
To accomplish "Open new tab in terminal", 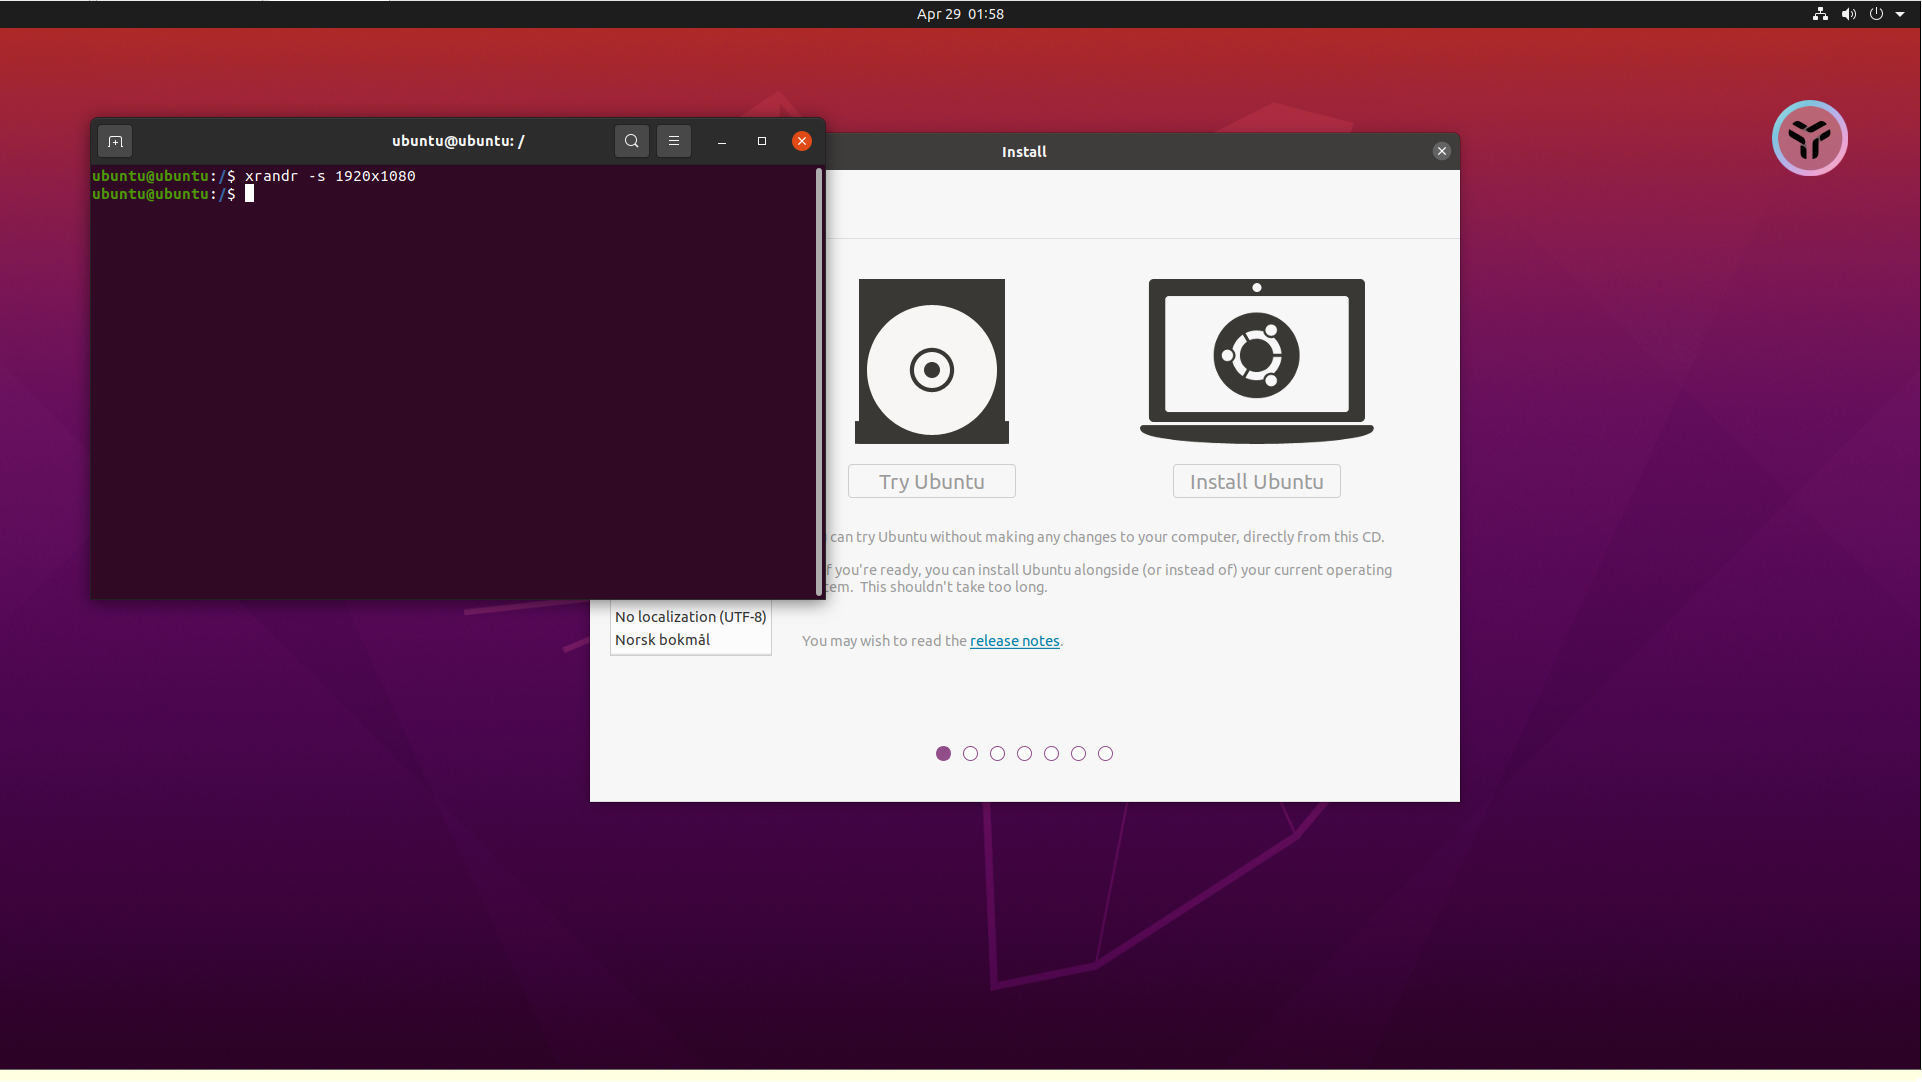I will point(115,141).
